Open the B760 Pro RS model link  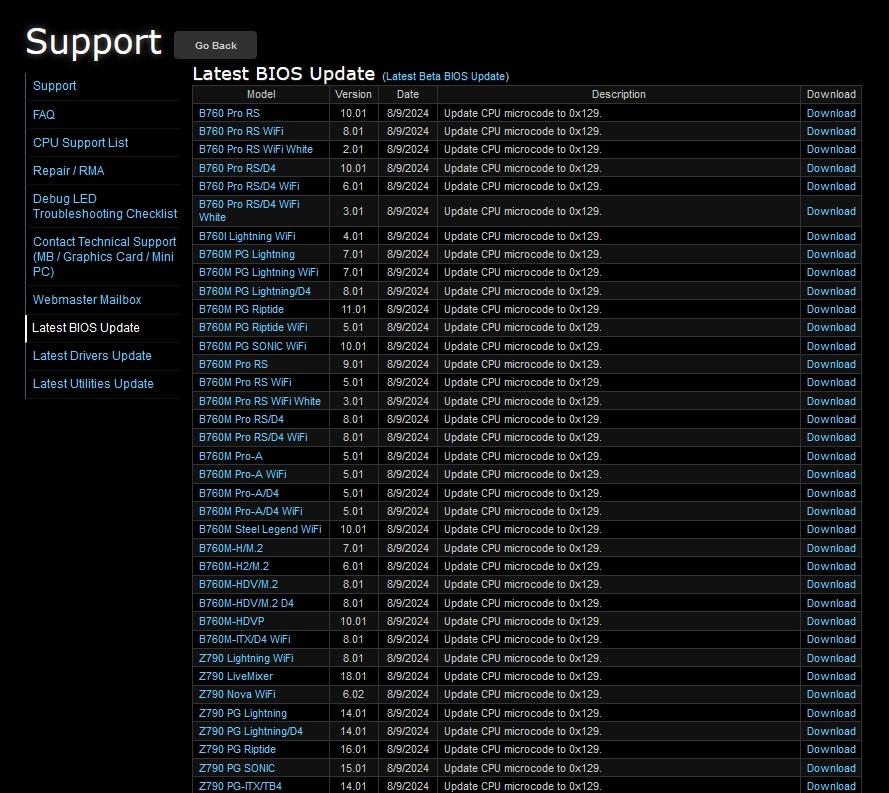click(x=229, y=113)
